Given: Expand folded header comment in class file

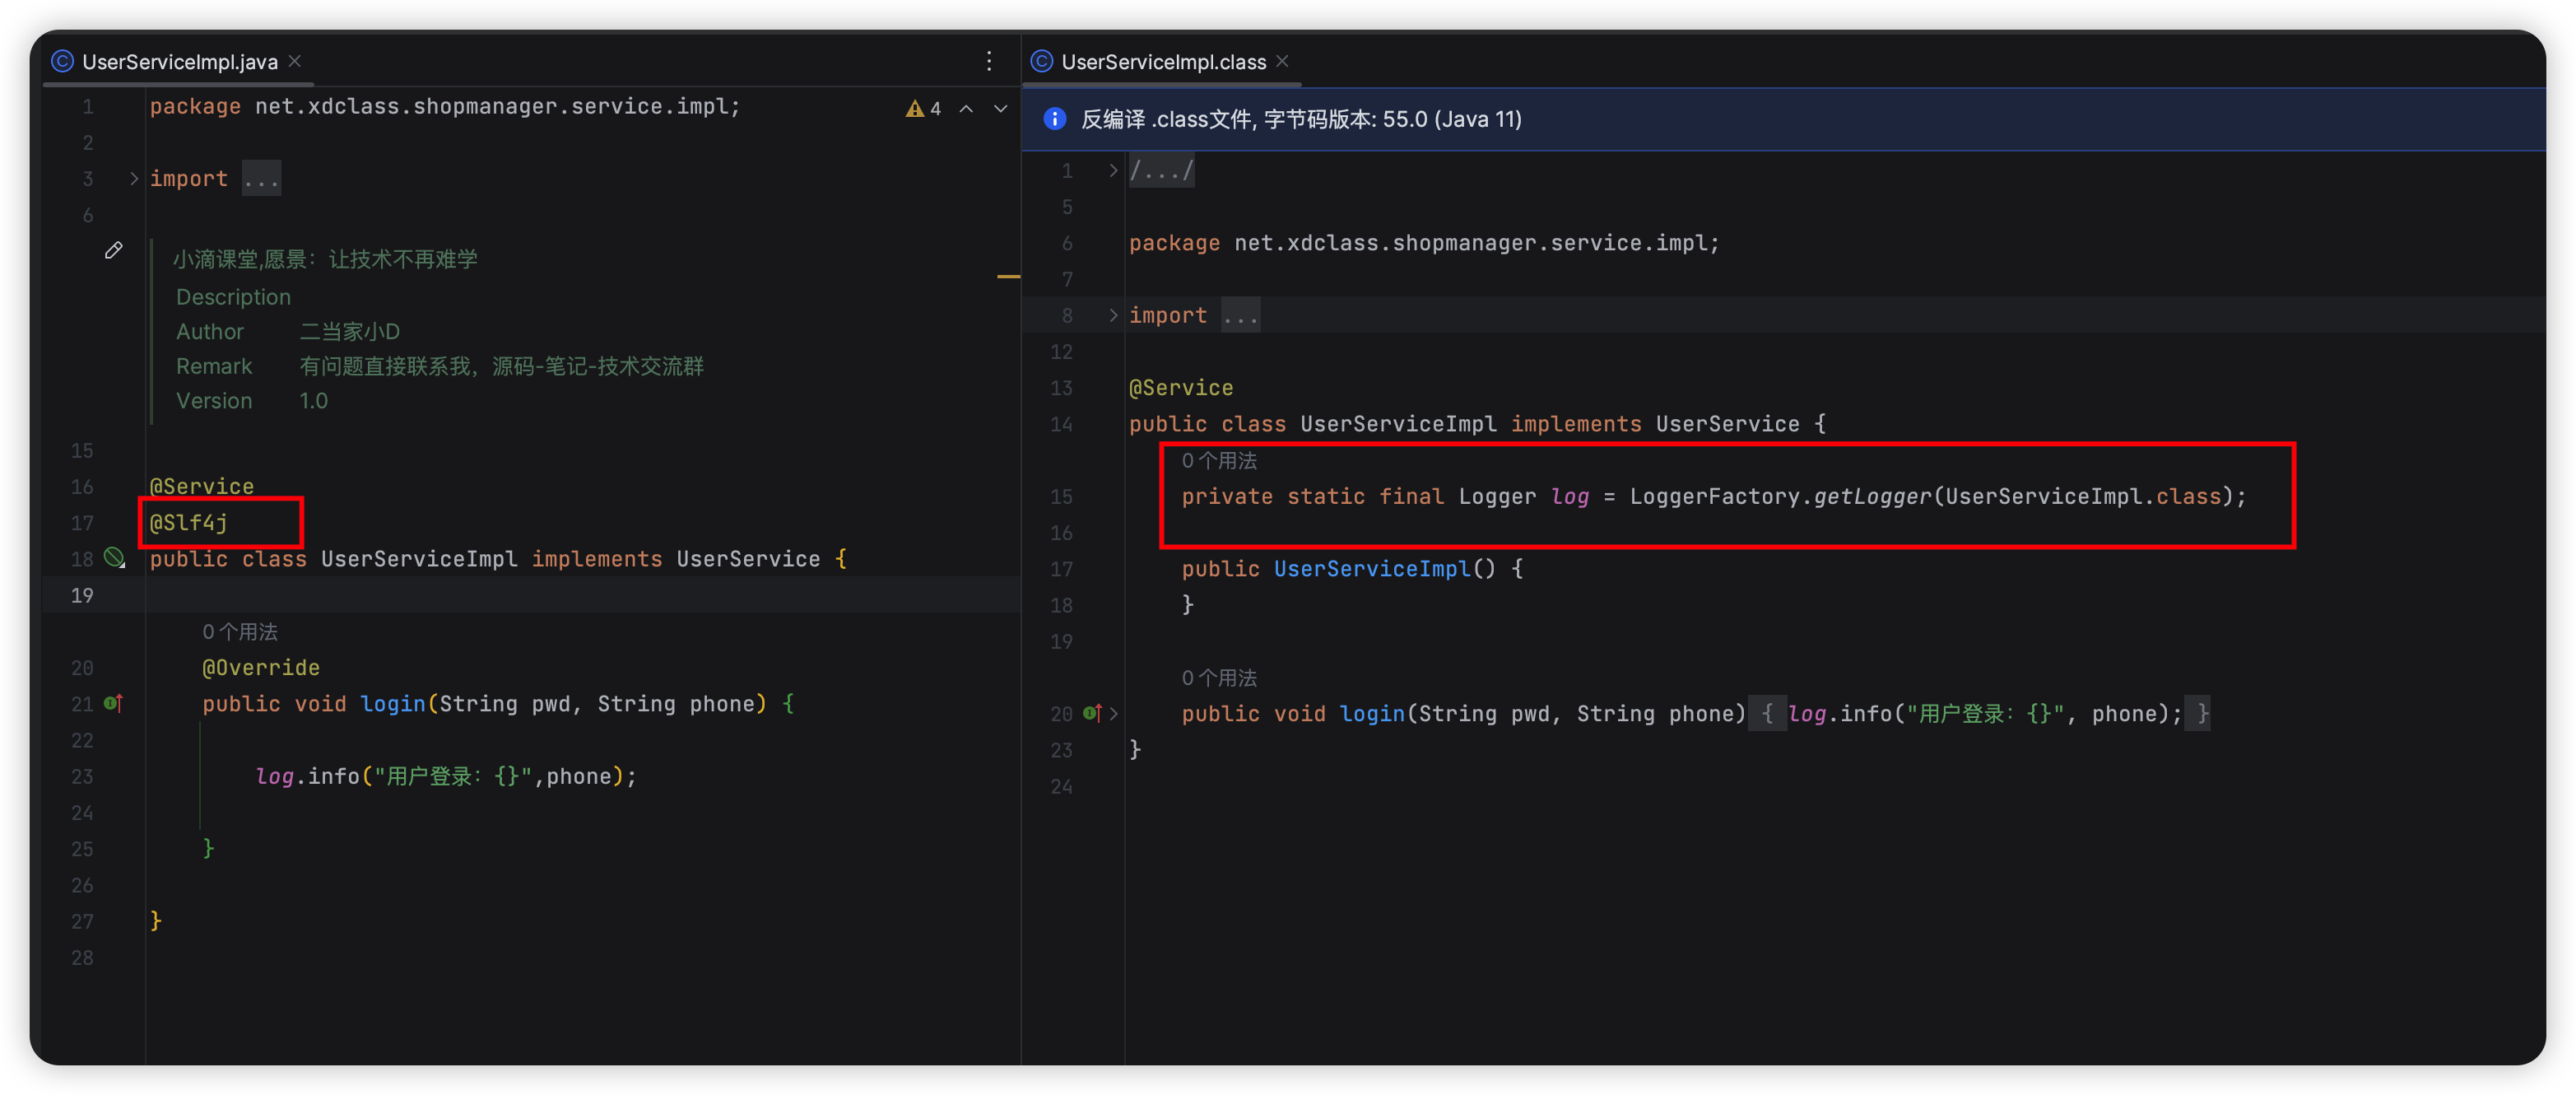Looking at the screenshot, I should [x=1113, y=171].
